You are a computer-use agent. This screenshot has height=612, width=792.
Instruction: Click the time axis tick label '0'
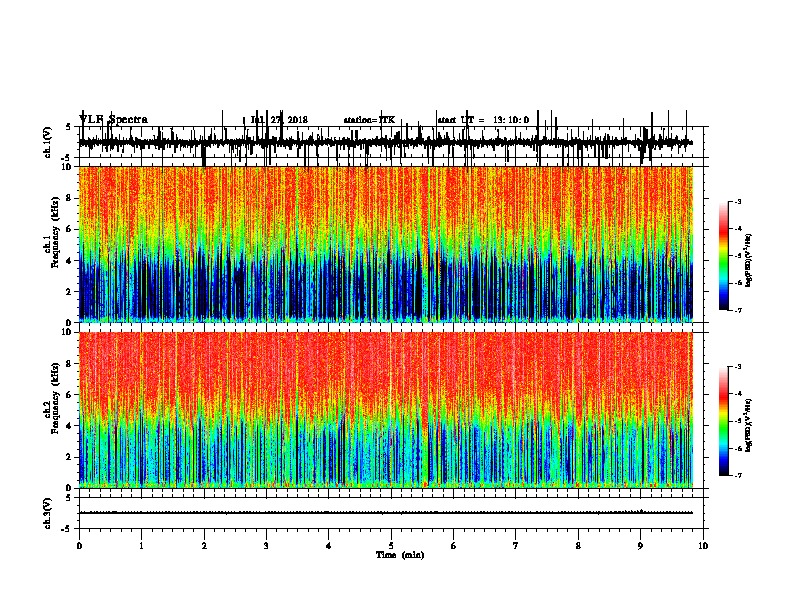pyautogui.click(x=79, y=546)
